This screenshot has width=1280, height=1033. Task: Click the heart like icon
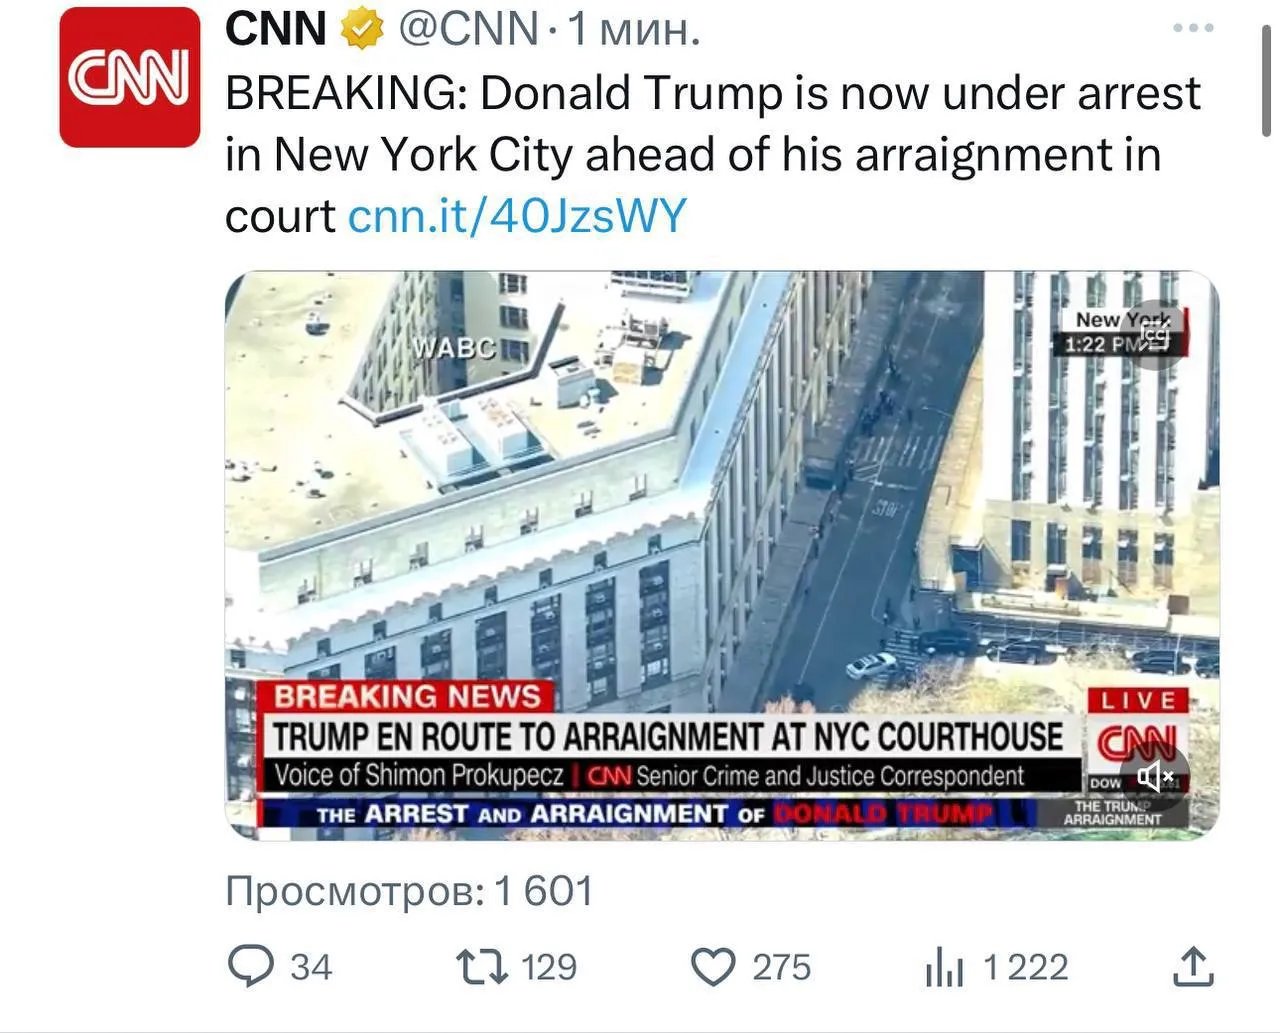pos(713,967)
